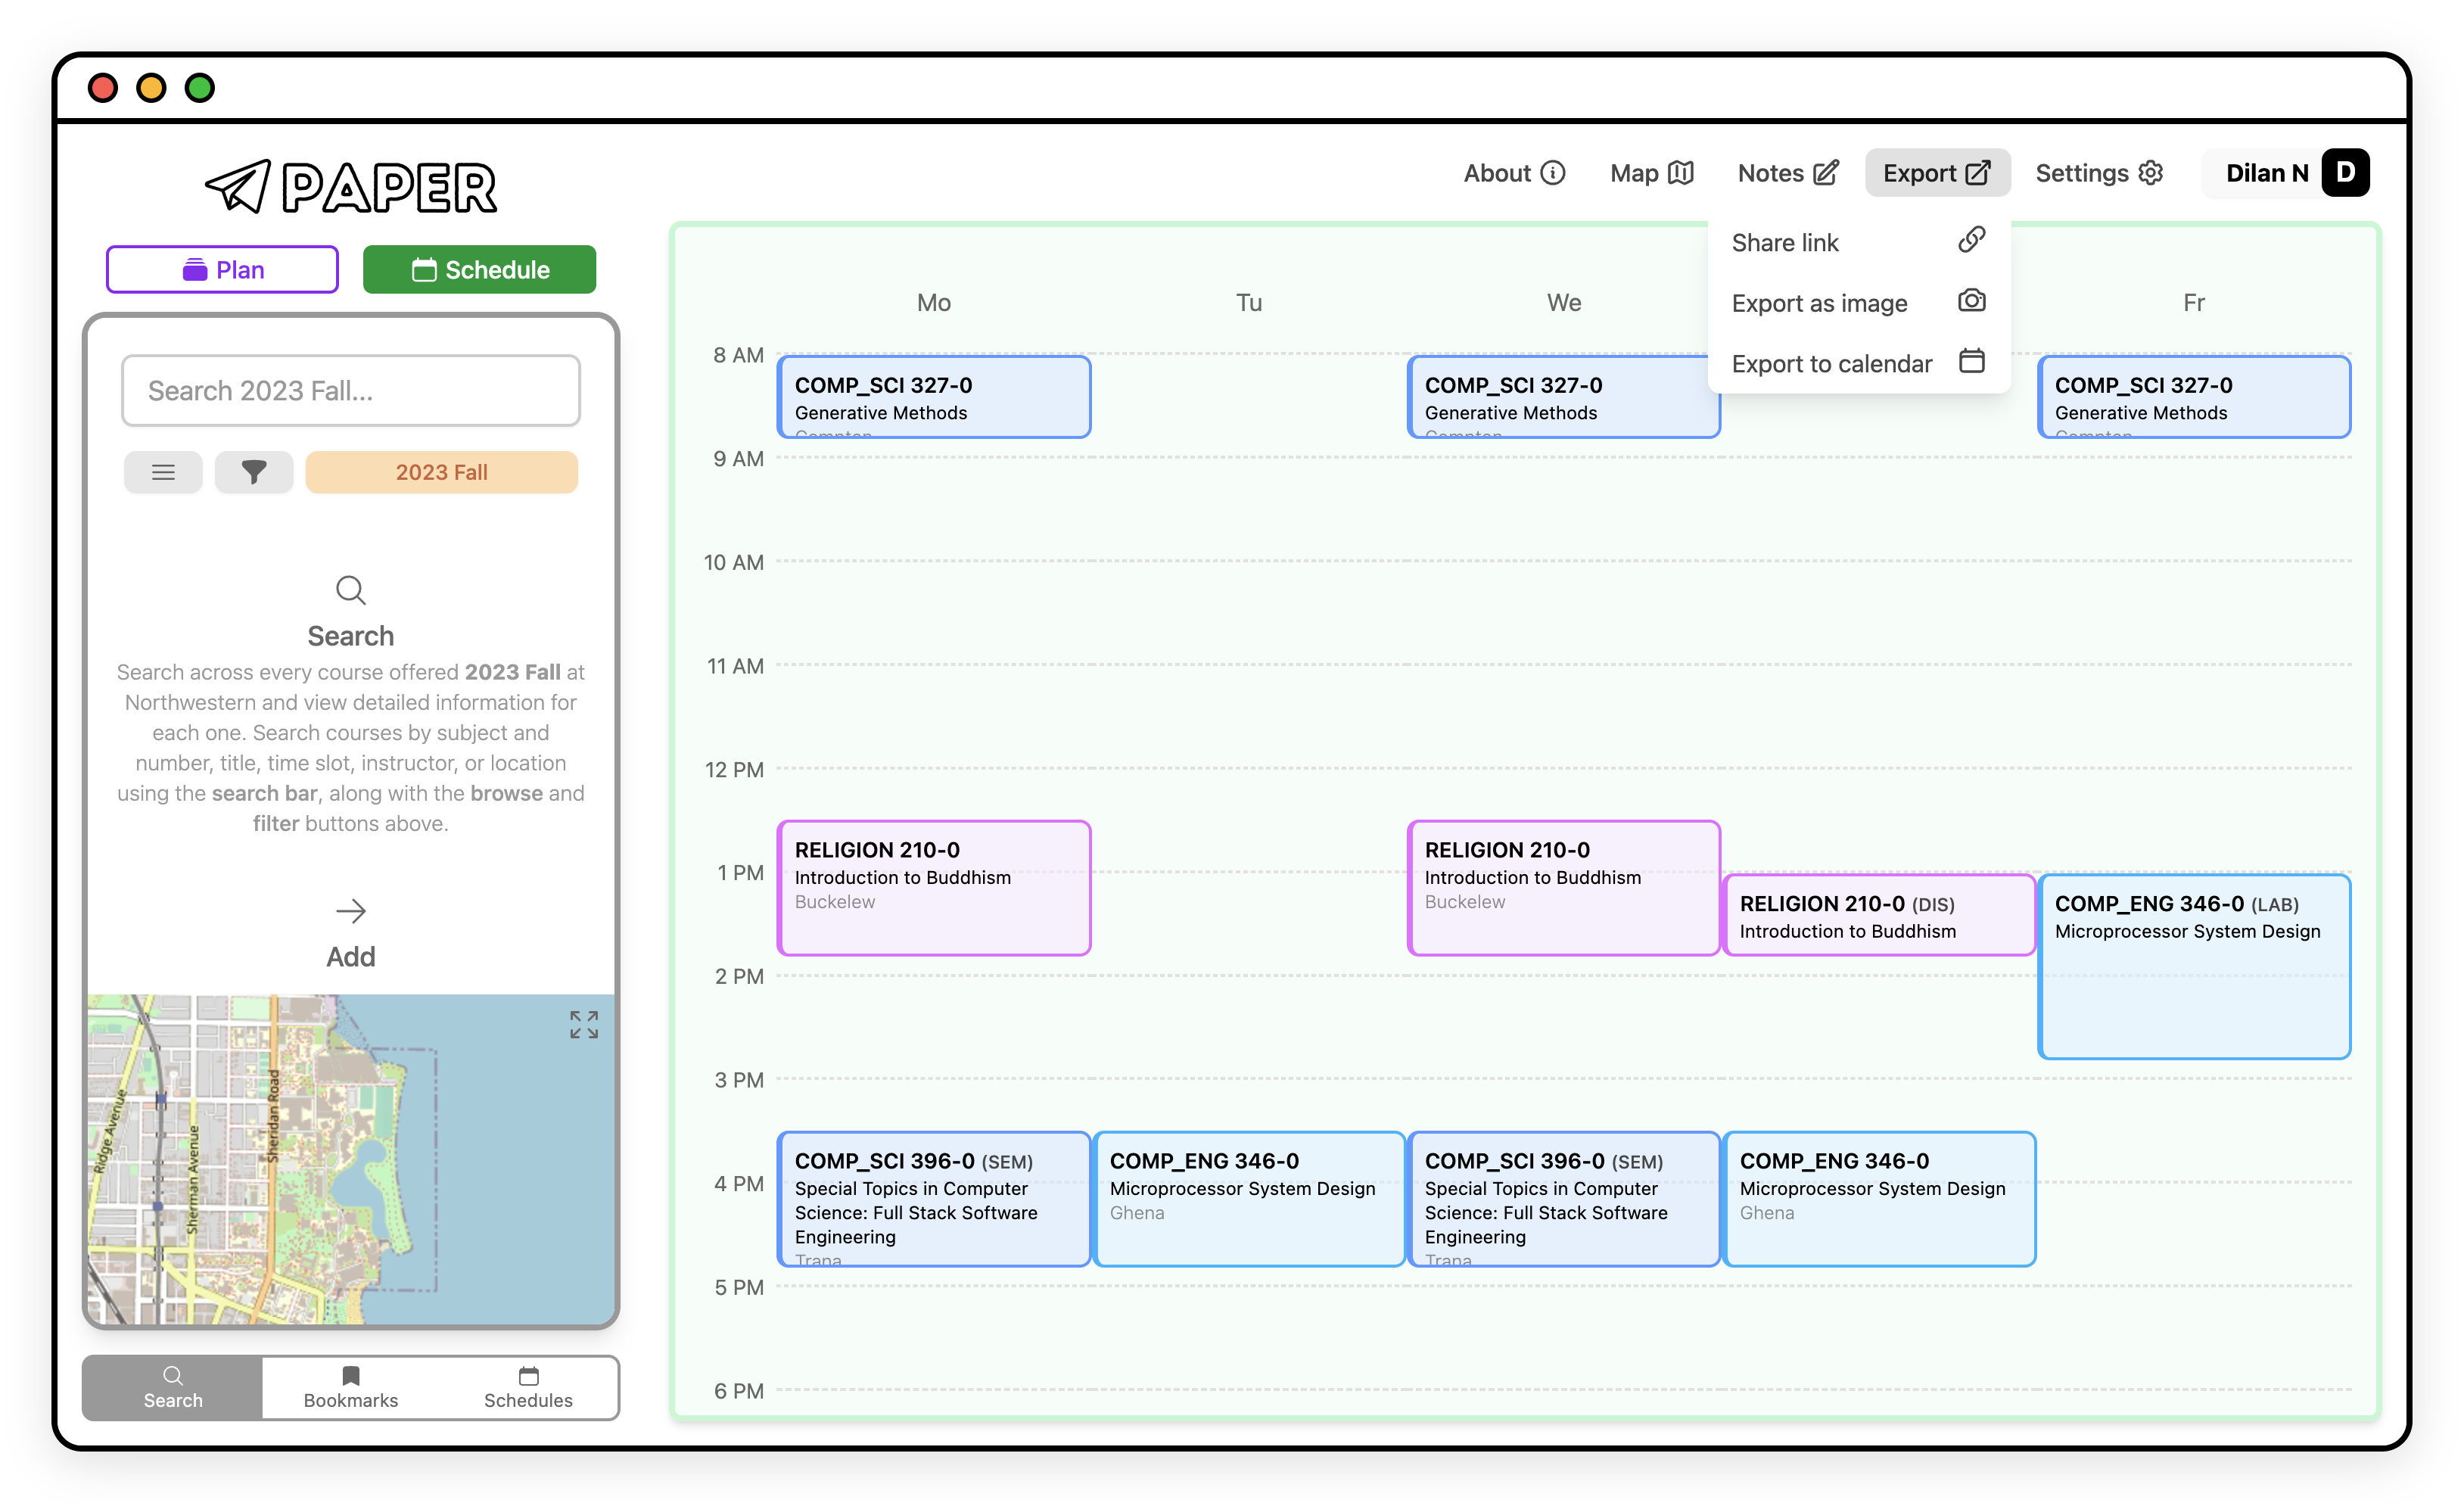Switch to Schedule mode
This screenshot has height=1503, width=2464.
point(479,269)
